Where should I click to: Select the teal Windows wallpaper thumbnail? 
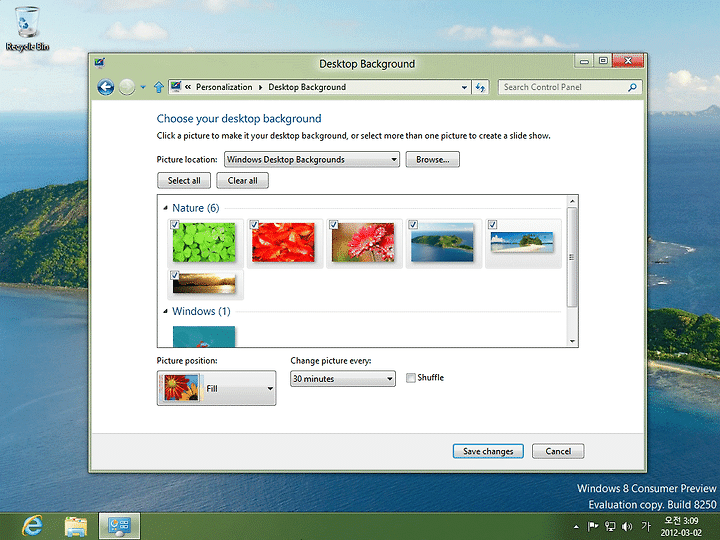(204, 336)
